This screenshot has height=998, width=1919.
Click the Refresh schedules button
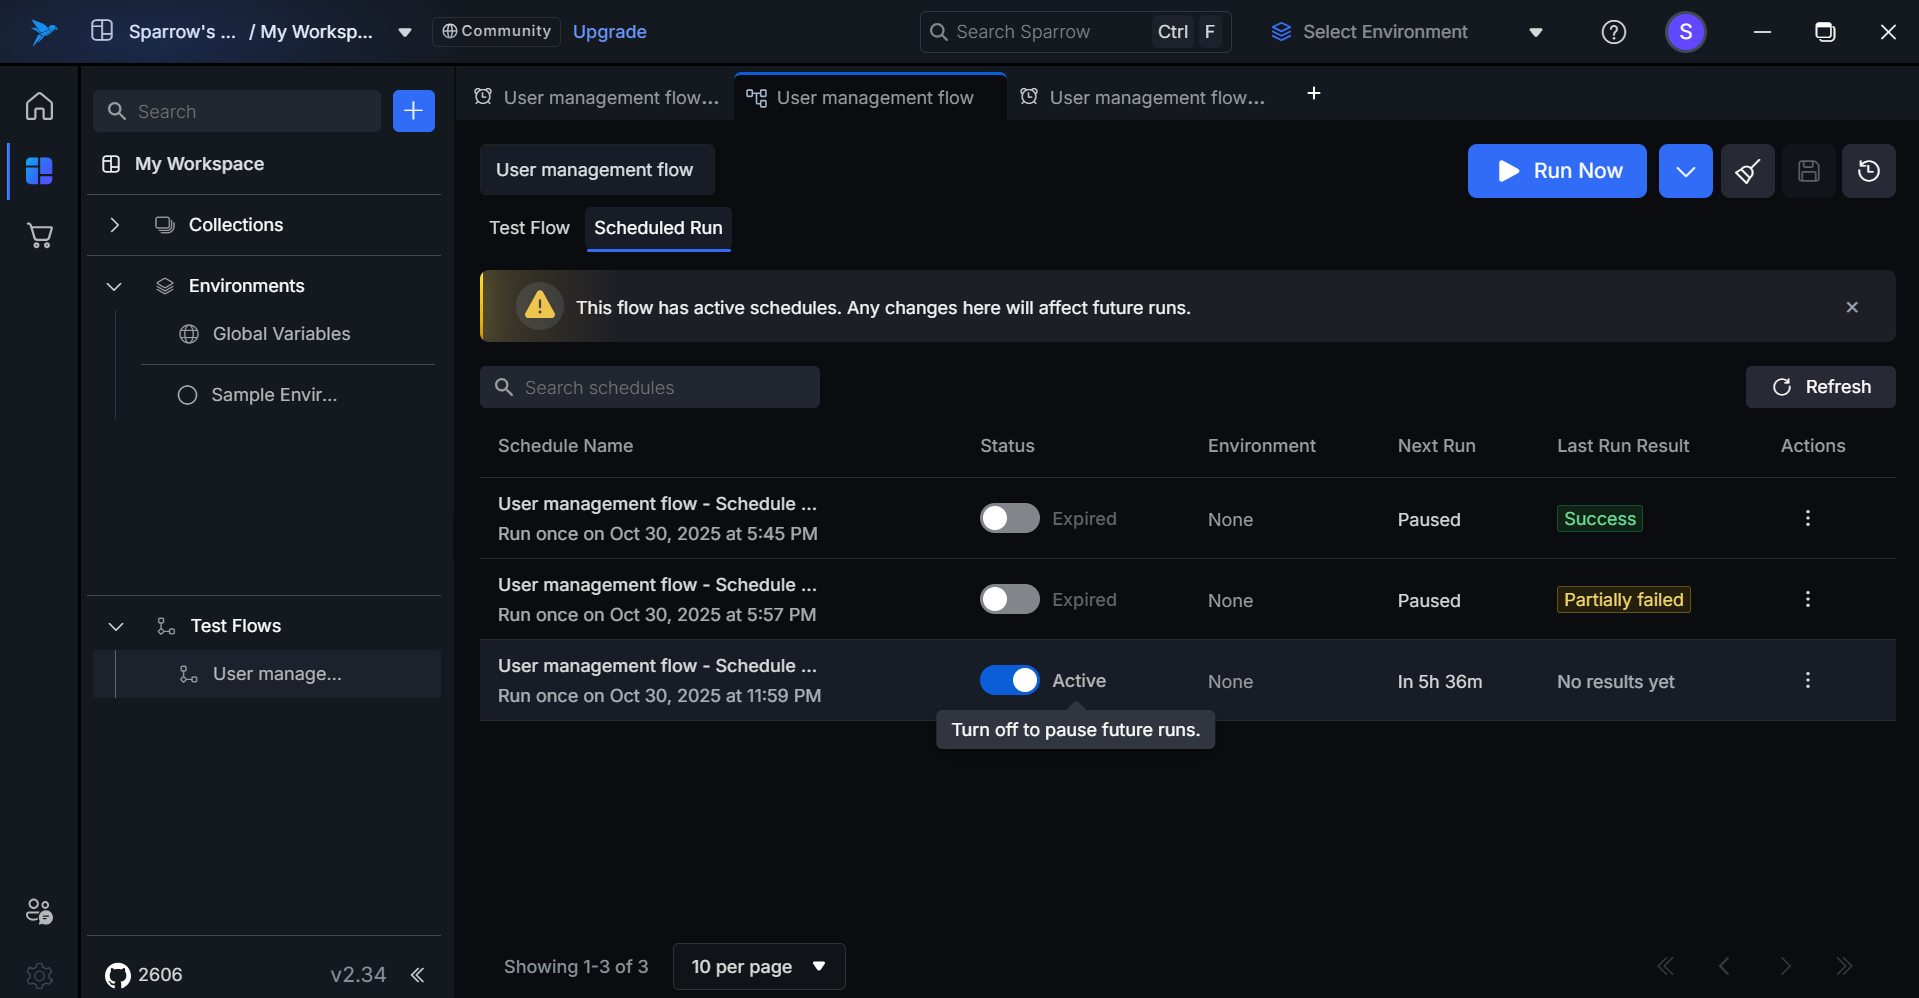pos(1820,387)
